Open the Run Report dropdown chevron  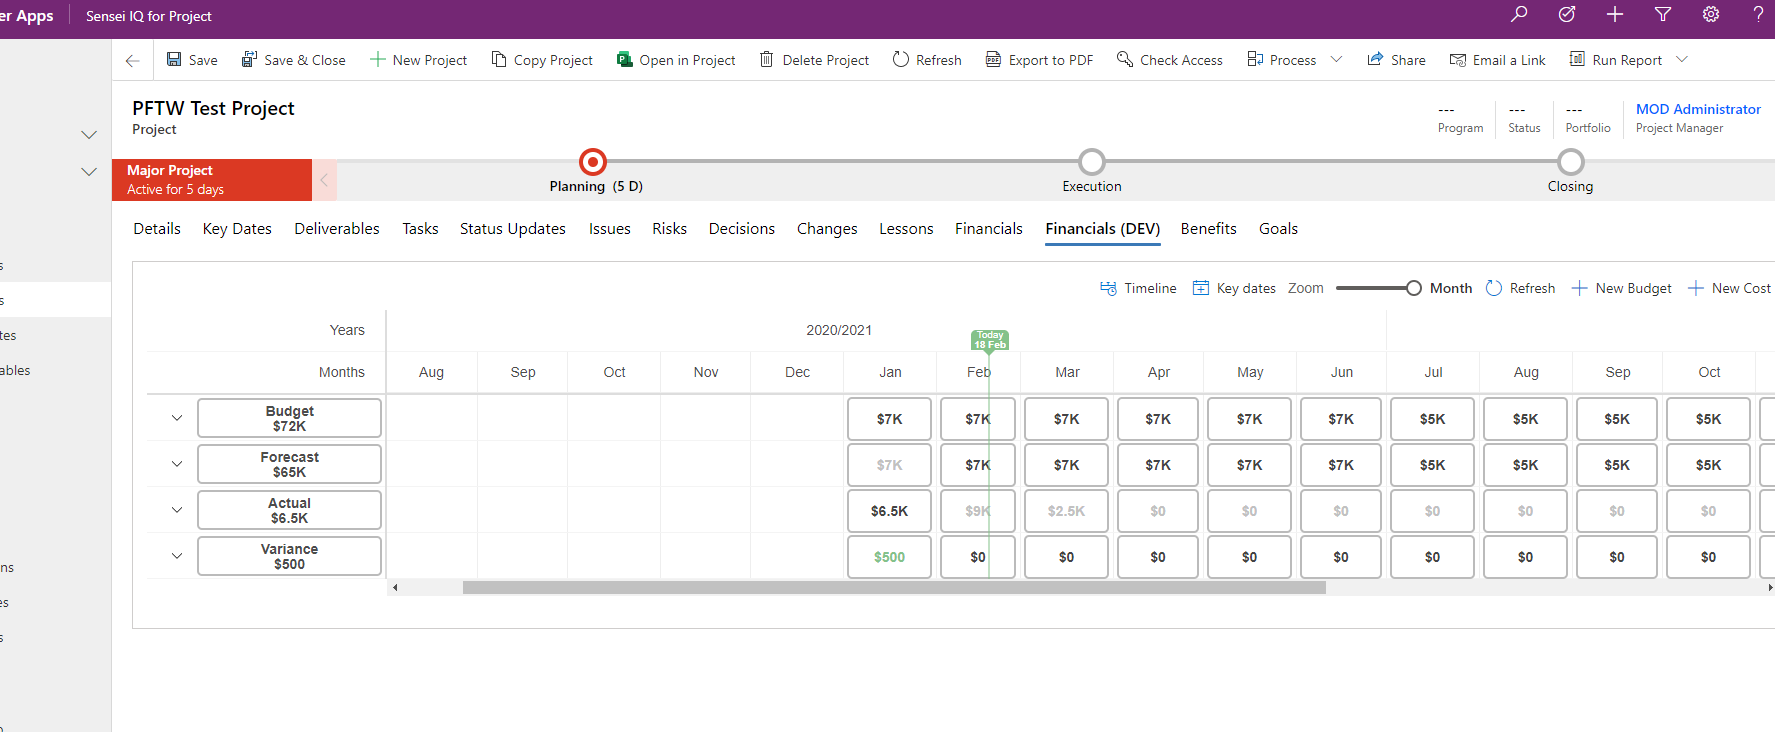[x=1682, y=60]
